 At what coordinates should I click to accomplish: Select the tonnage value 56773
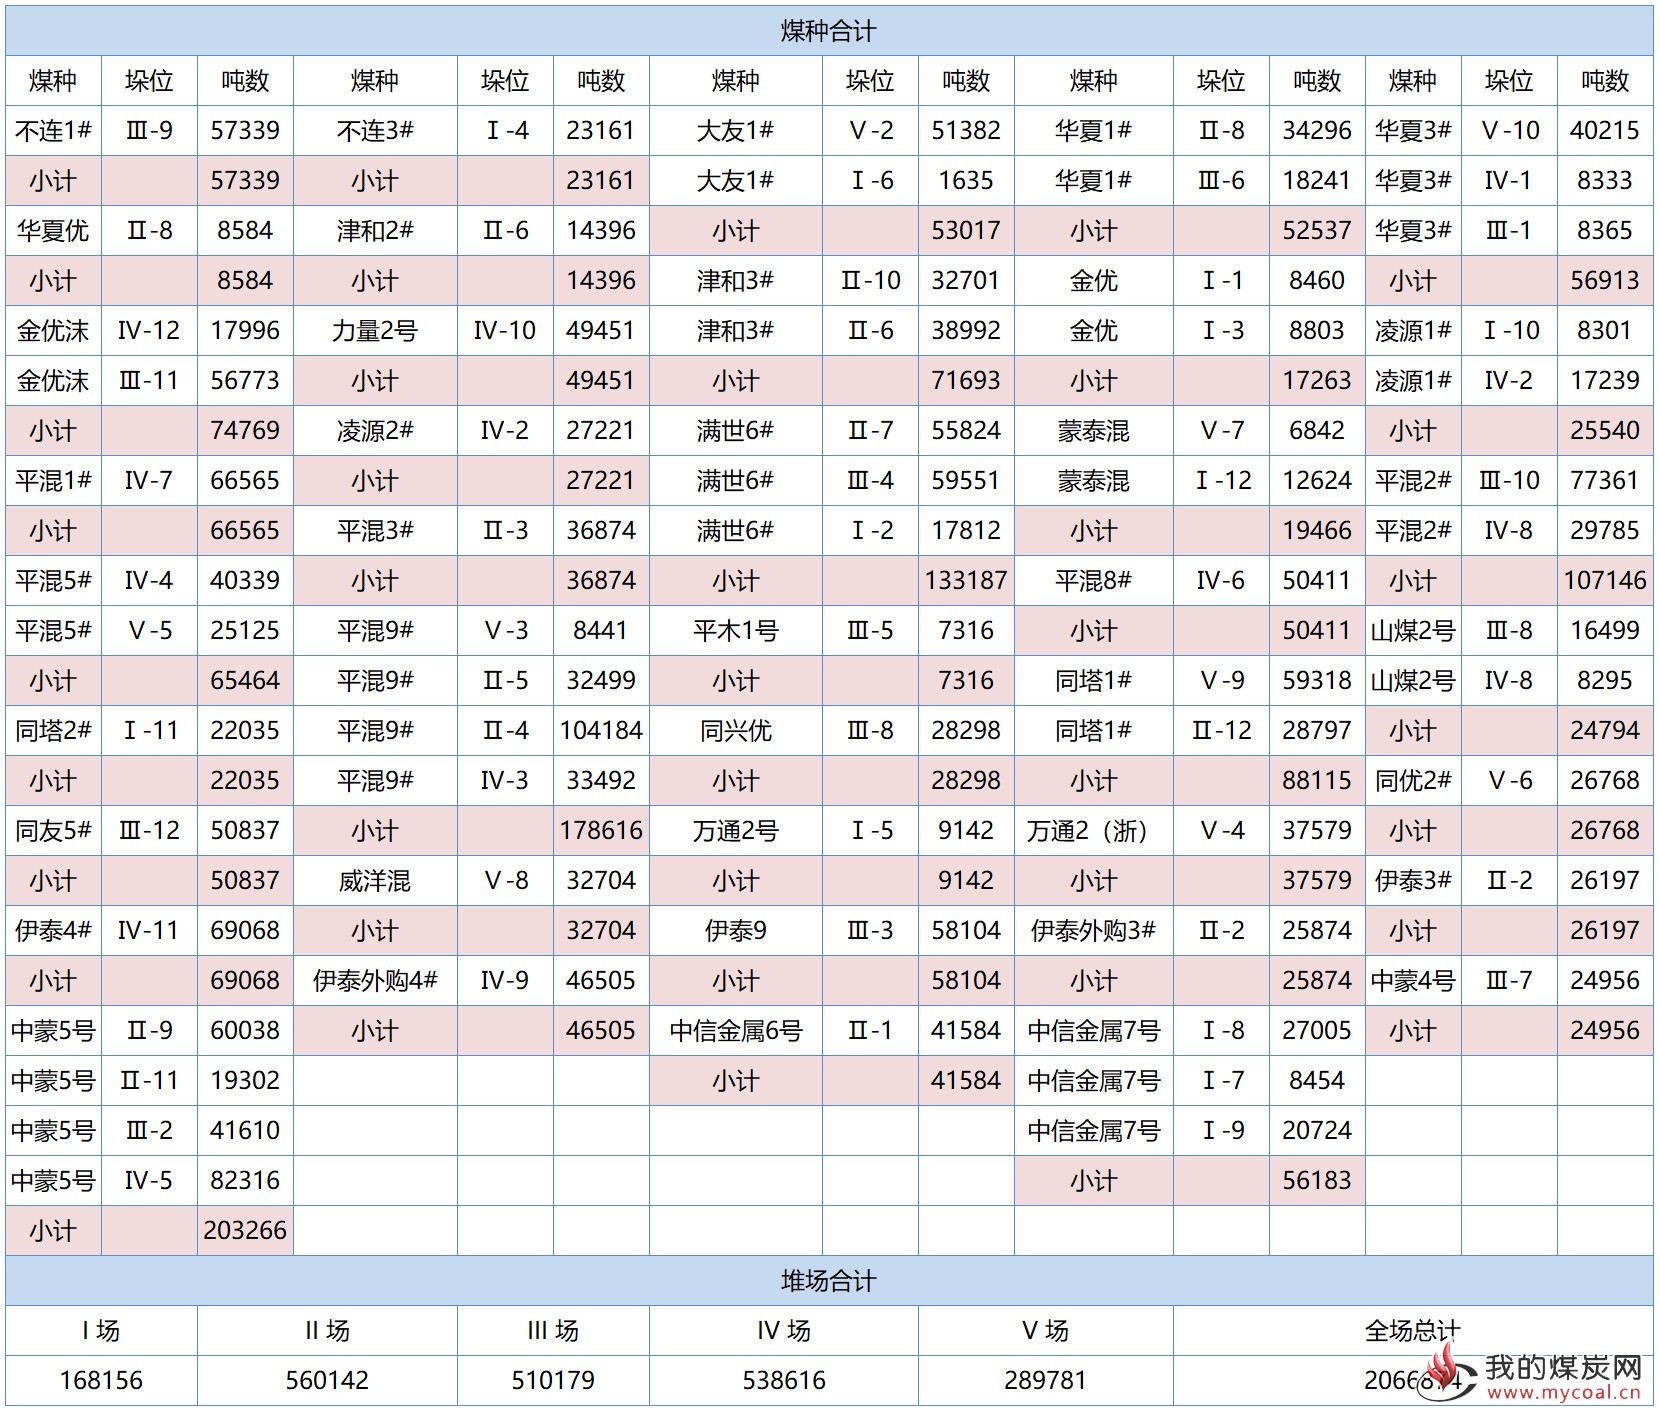(245, 380)
